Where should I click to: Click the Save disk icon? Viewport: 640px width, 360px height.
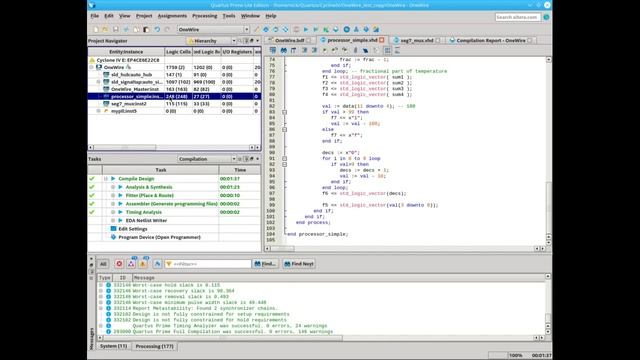click(116, 29)
